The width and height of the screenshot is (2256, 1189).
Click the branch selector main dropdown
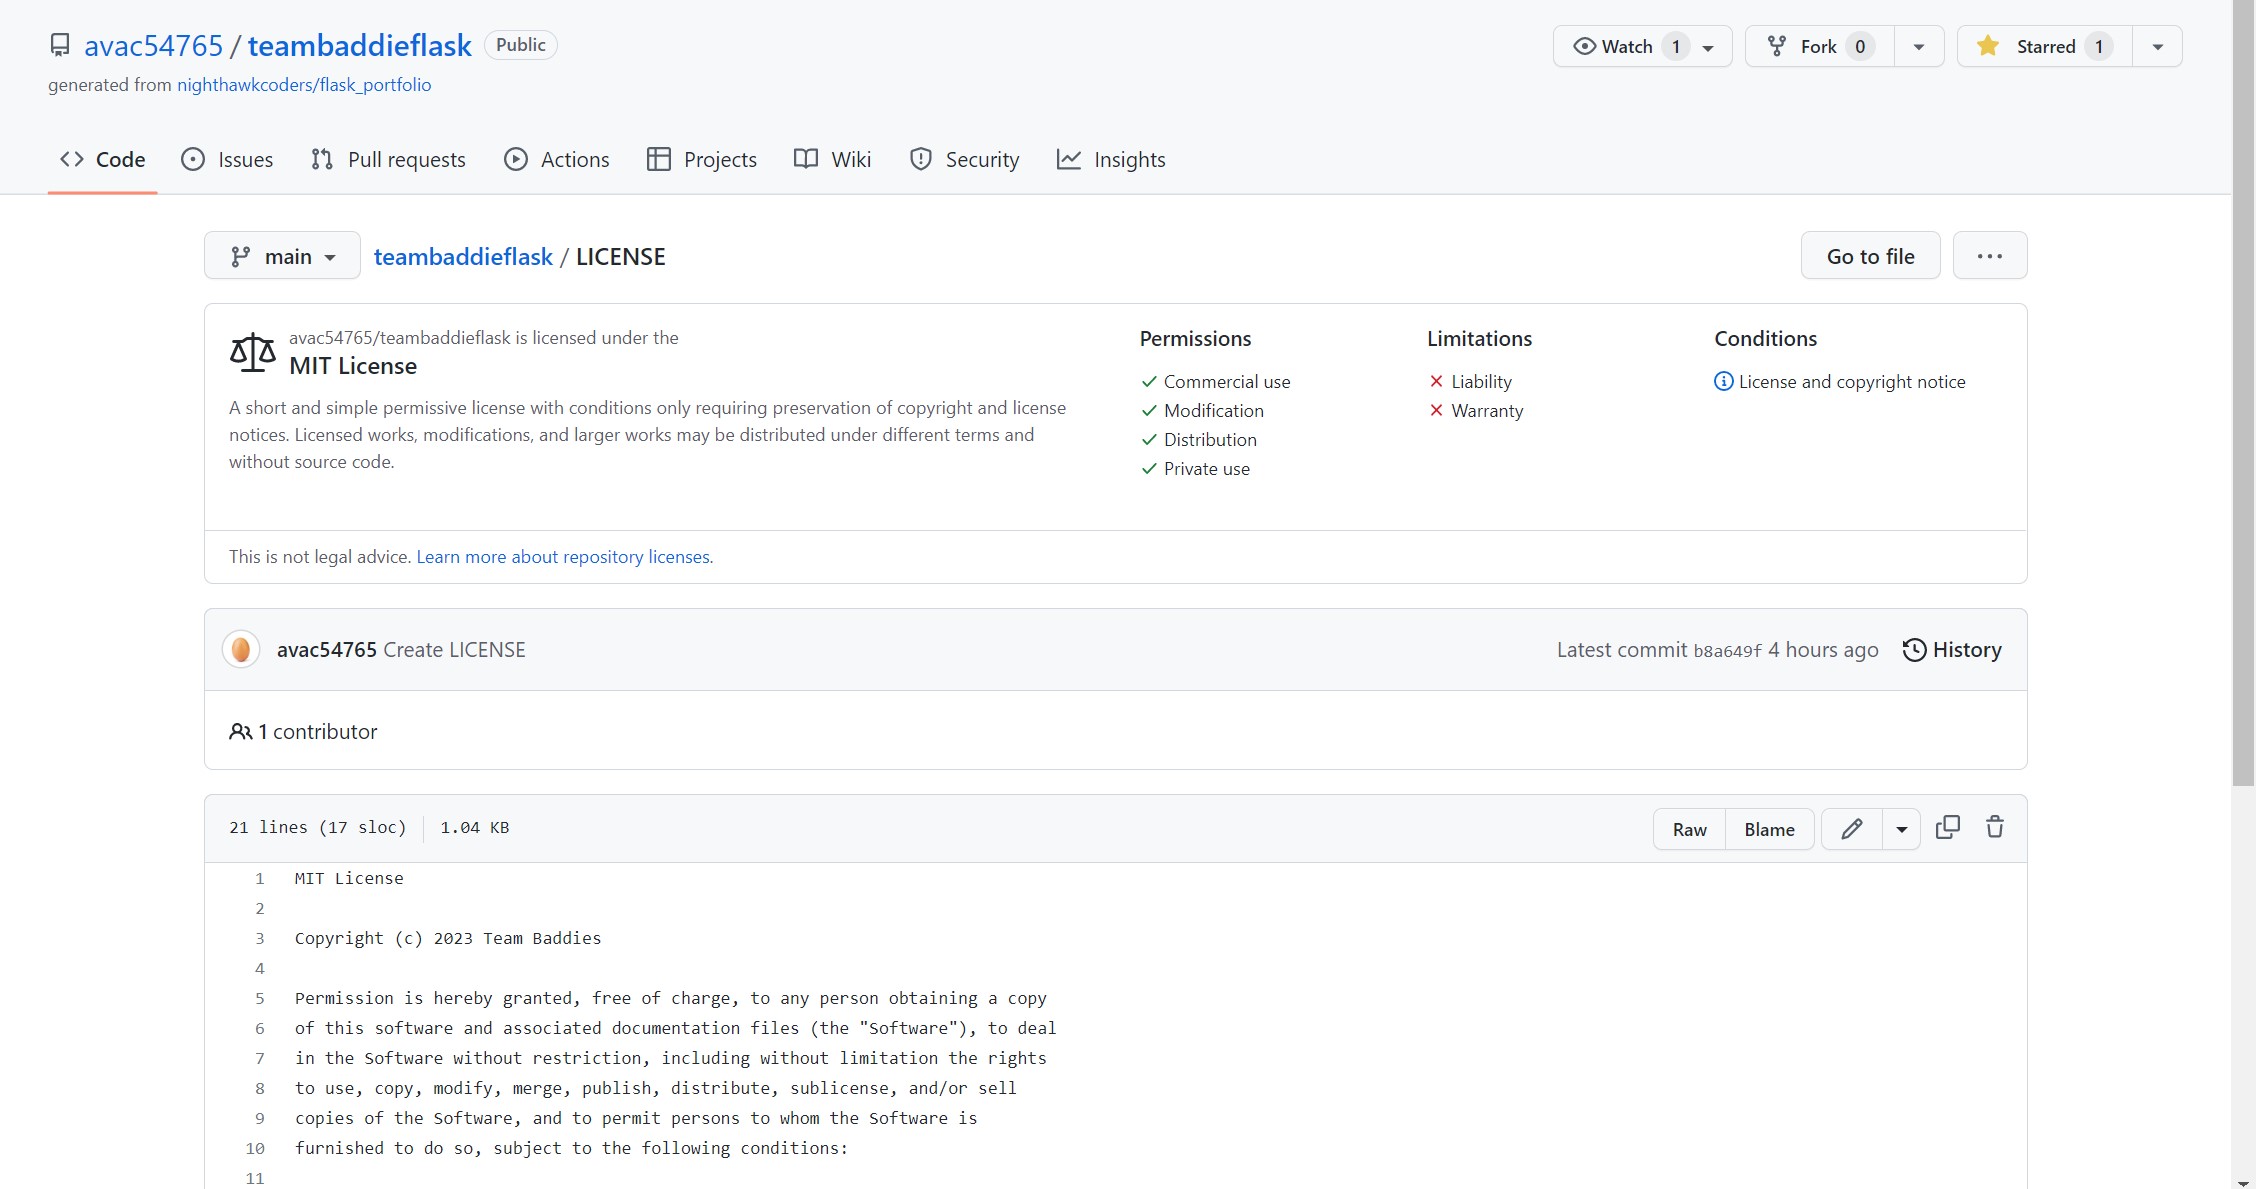coord(282,257)
